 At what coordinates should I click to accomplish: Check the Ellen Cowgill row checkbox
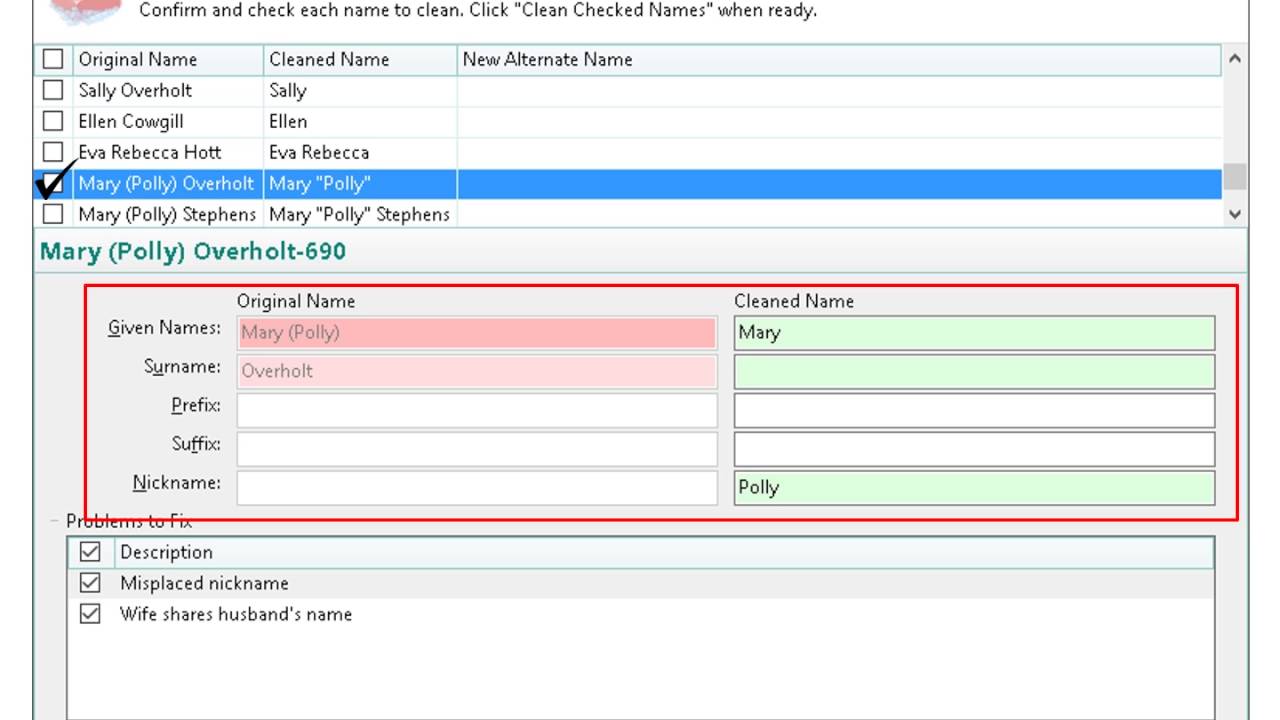52,121
